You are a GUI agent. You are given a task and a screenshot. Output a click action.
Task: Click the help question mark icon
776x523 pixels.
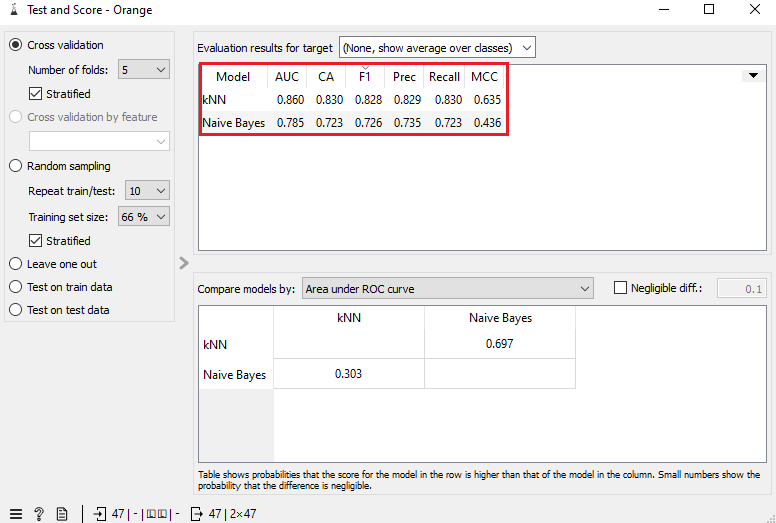pyautogui.click(x=39, y=514)
